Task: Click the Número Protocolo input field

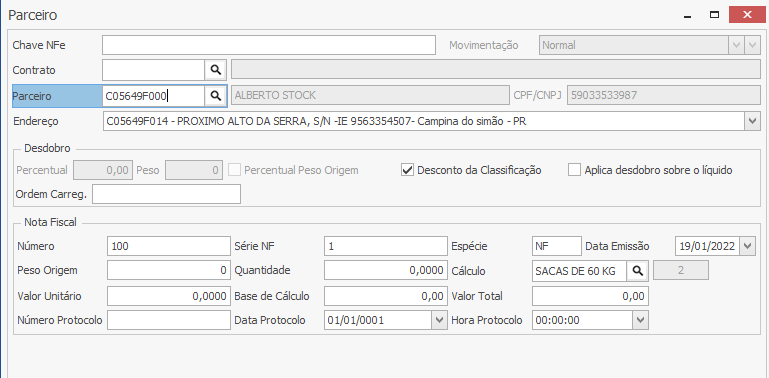Action: [x=169, y=320]
